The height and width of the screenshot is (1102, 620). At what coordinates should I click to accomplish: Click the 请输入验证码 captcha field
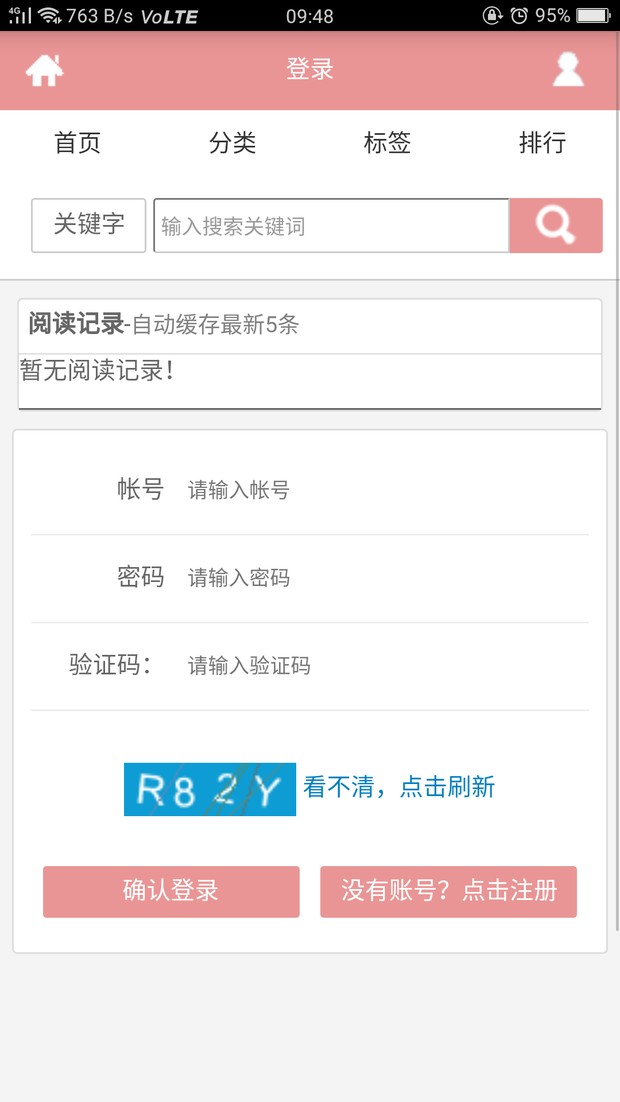pos(387,666)
